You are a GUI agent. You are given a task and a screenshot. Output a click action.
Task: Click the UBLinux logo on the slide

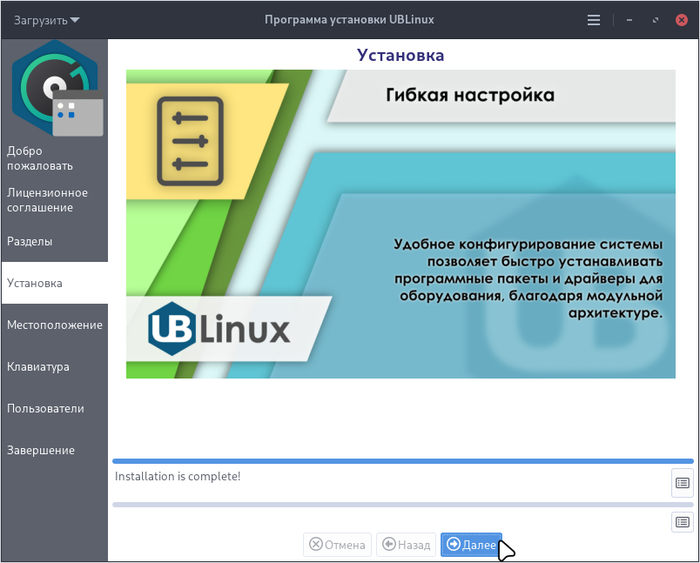click(x=219, y=329)
